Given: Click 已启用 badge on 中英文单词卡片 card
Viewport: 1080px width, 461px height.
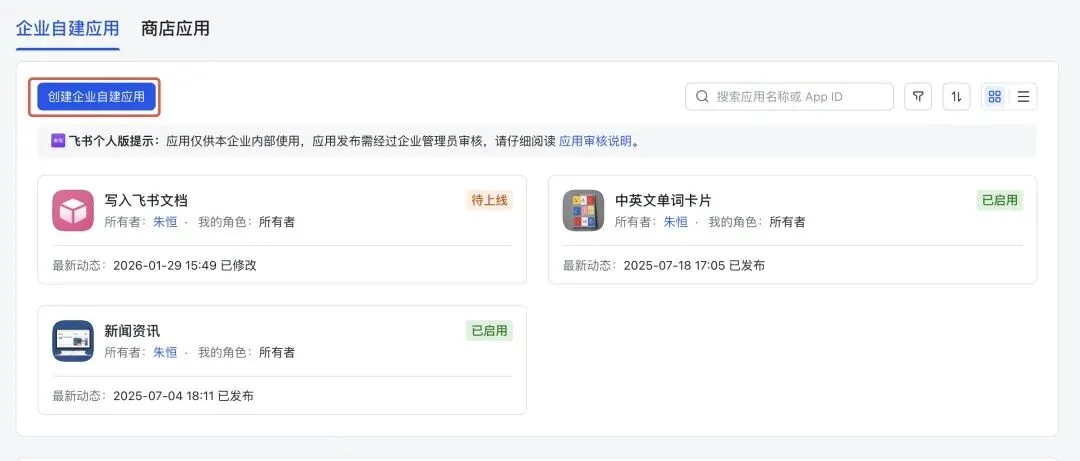Looking at the screenshot, I should pyautogui.click(x=999, y=200).
